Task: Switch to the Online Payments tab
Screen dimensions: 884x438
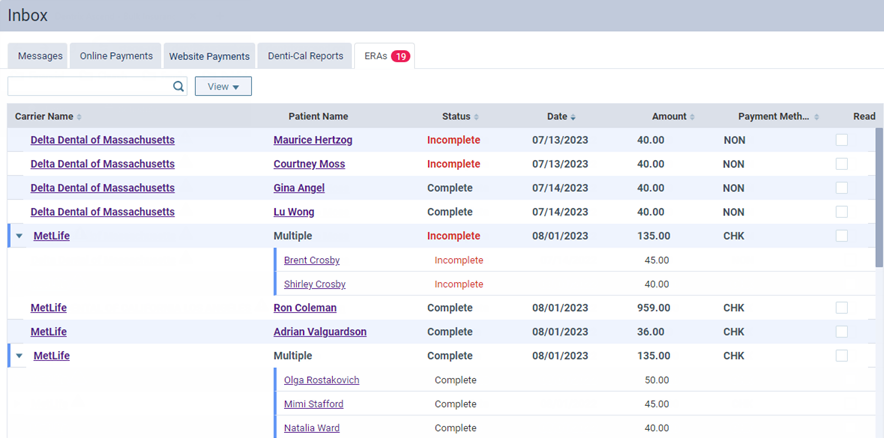Action: coord(116,56)
